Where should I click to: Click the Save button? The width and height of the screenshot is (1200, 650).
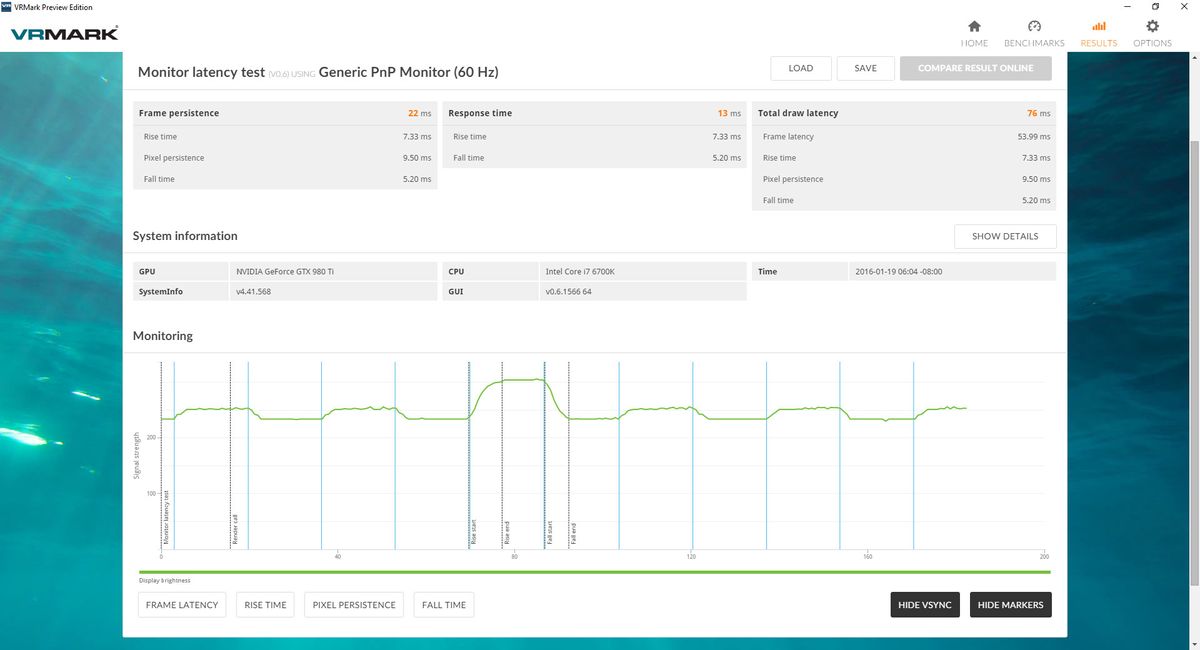coord(865,68)
